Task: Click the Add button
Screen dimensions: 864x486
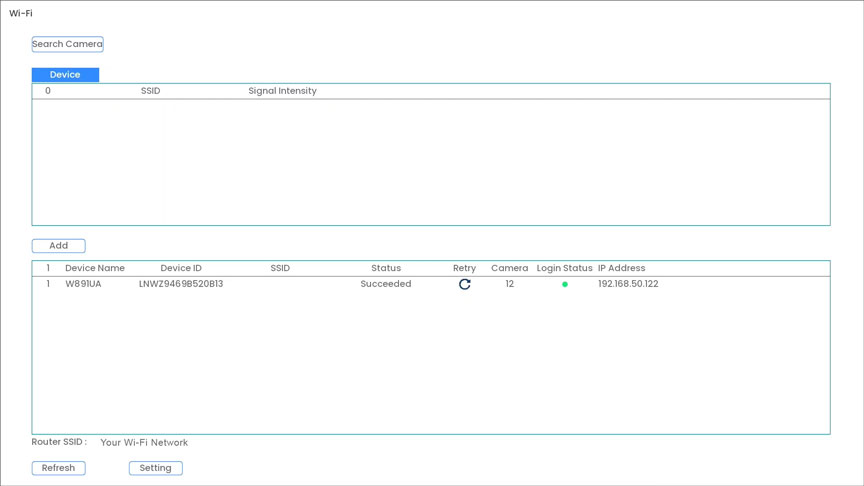Action: tap(58, 246)
